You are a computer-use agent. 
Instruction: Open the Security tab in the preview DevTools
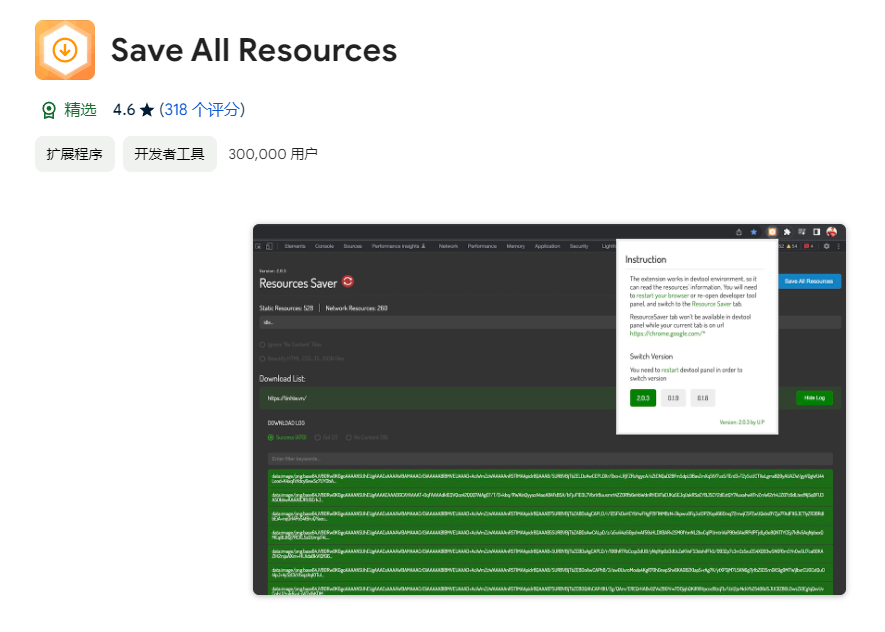tap(579, 247)
